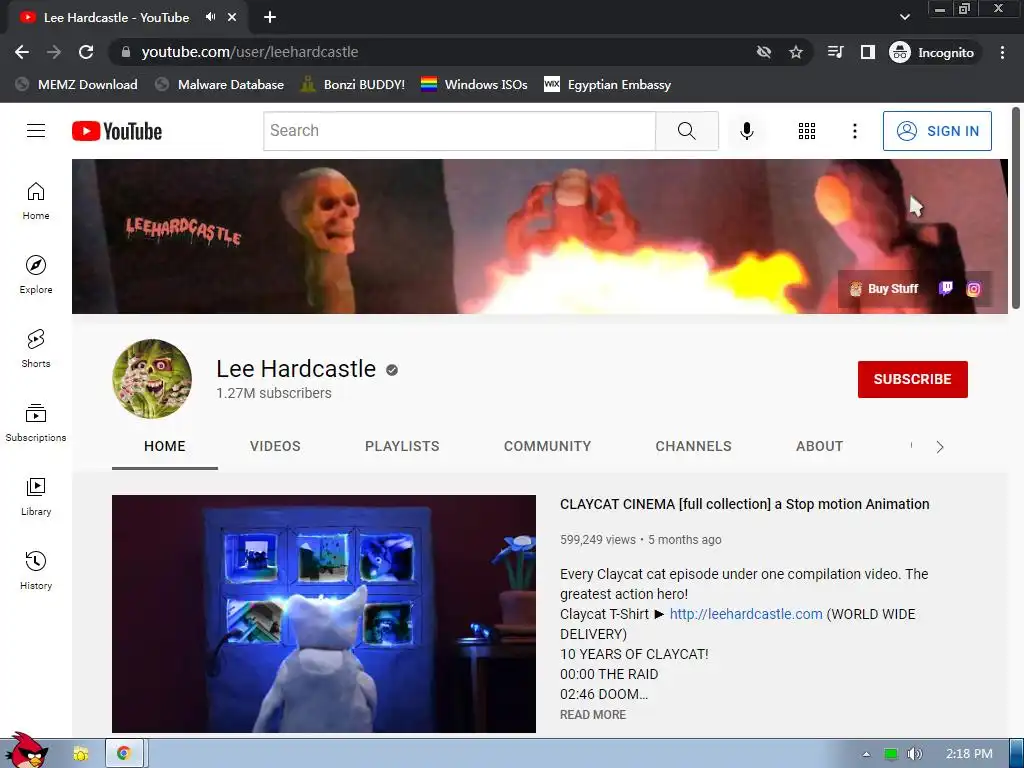1024x768 pixels.
Task: Click the SUBSCRIBE button
Action: [x=912, y=379]
